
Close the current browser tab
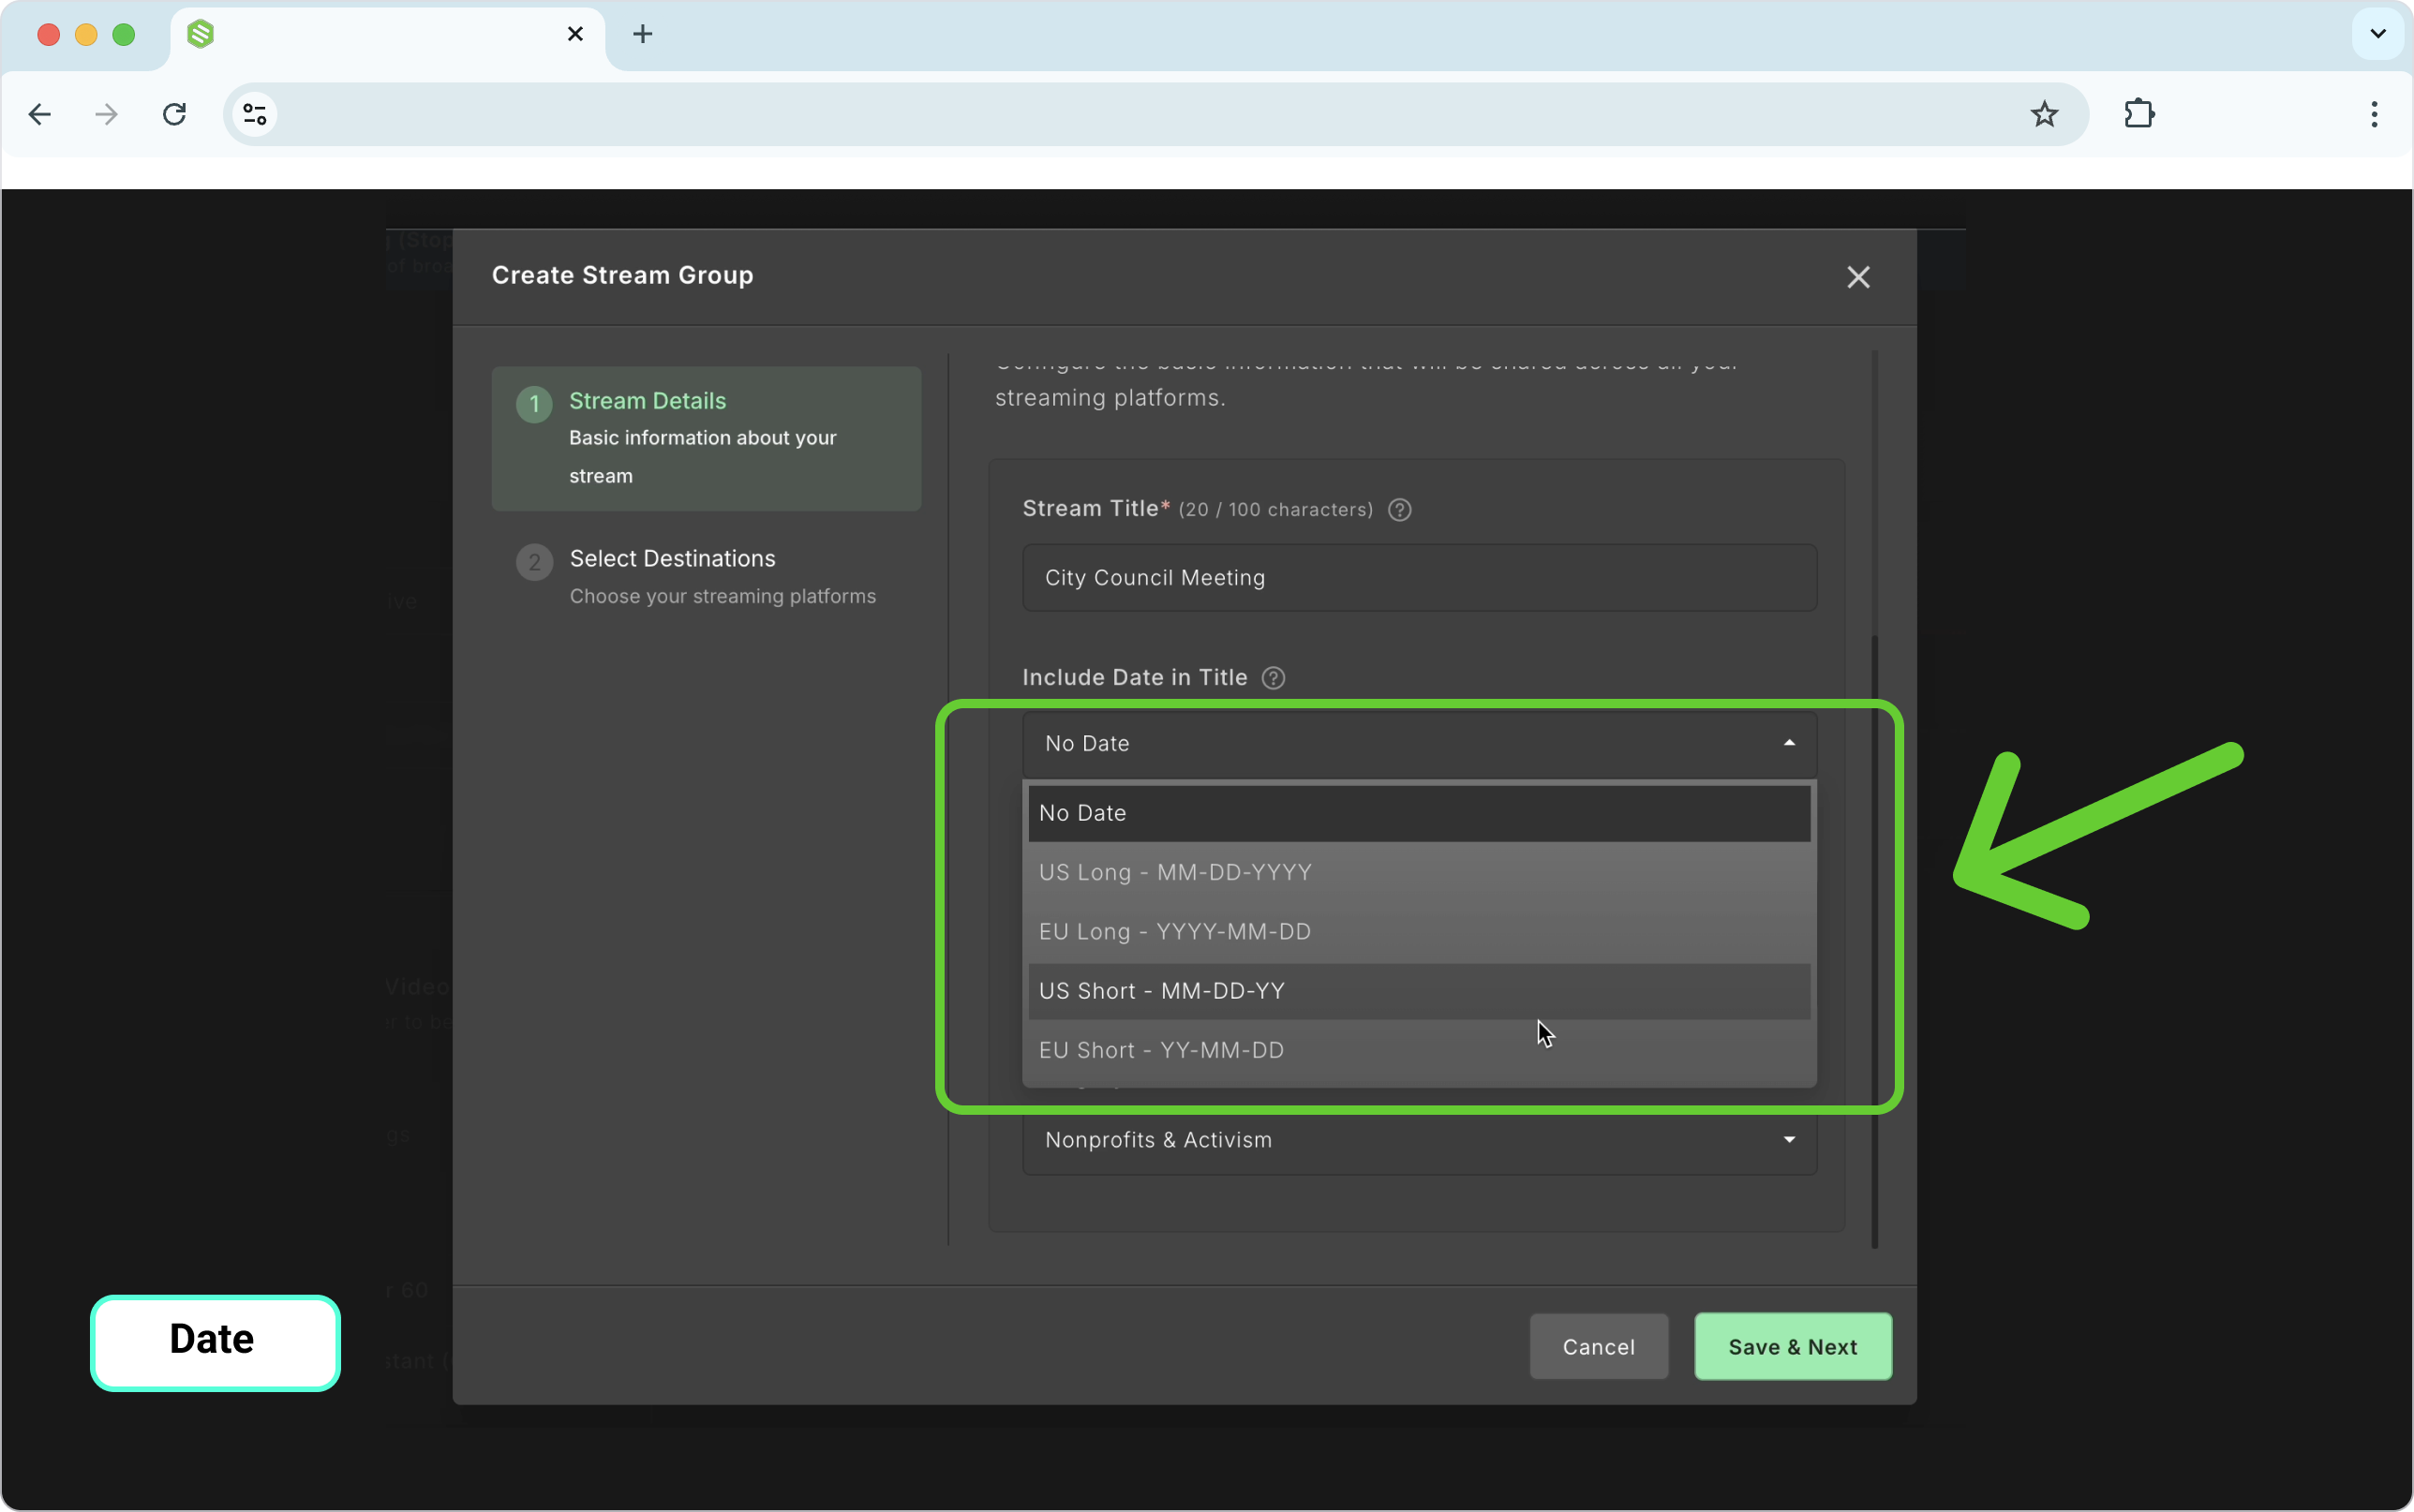[x=575, y=34]
